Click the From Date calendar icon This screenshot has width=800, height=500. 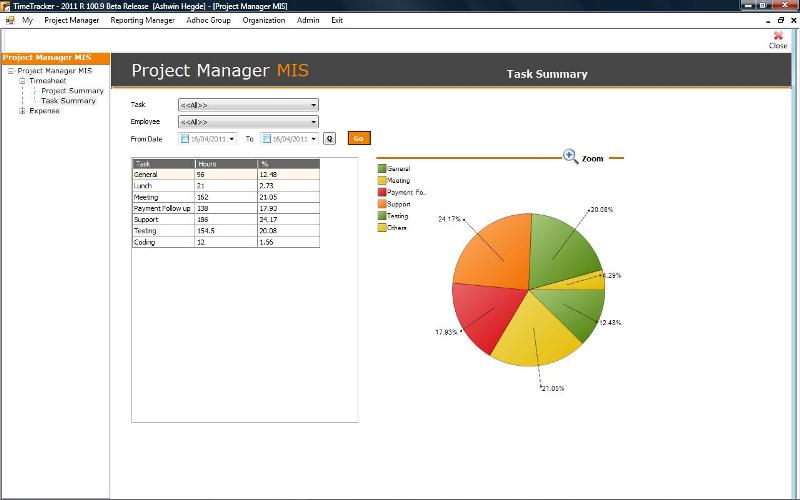tap(186, 139)
